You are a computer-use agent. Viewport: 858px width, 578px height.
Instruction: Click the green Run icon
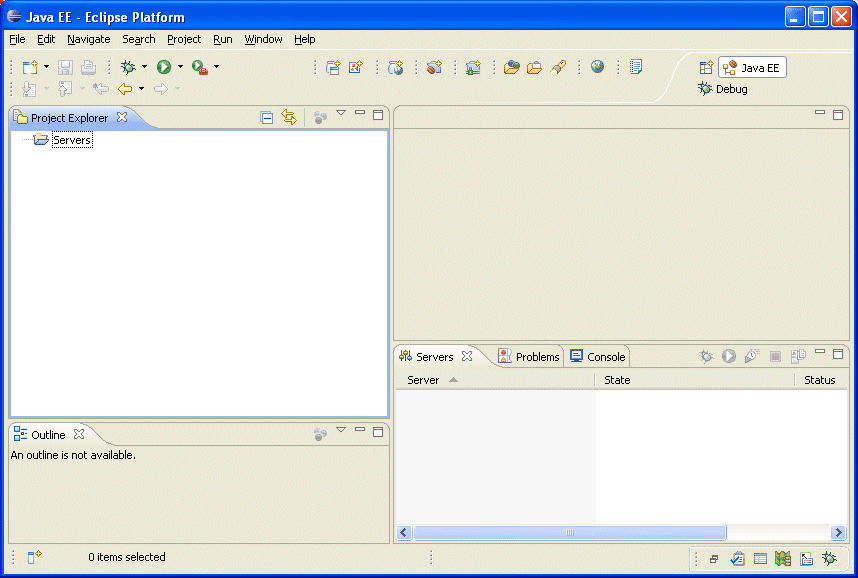coord(164,67)
